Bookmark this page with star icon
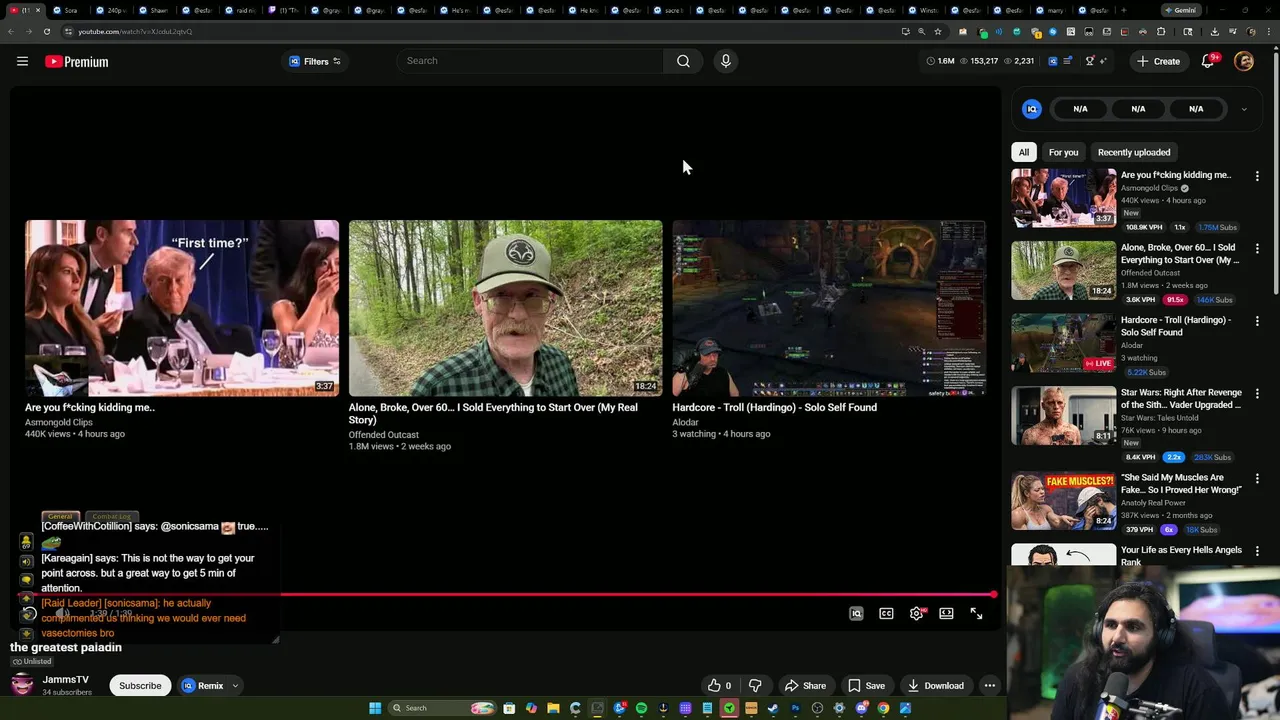 point(938,31)
